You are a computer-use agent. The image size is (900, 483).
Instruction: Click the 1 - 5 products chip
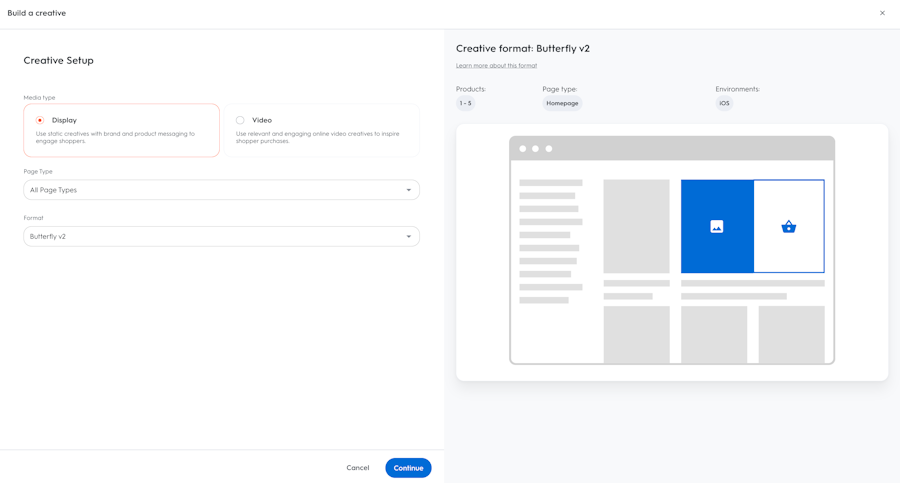pyautogui.click(x=465, y=103)
